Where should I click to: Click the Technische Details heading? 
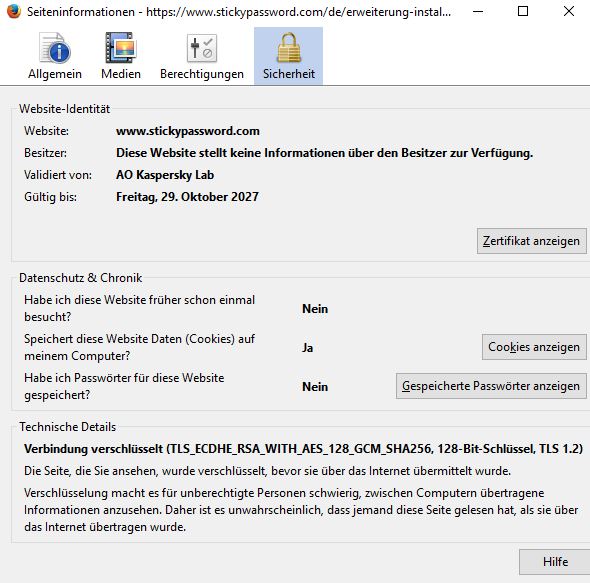(x=68, y=427)
